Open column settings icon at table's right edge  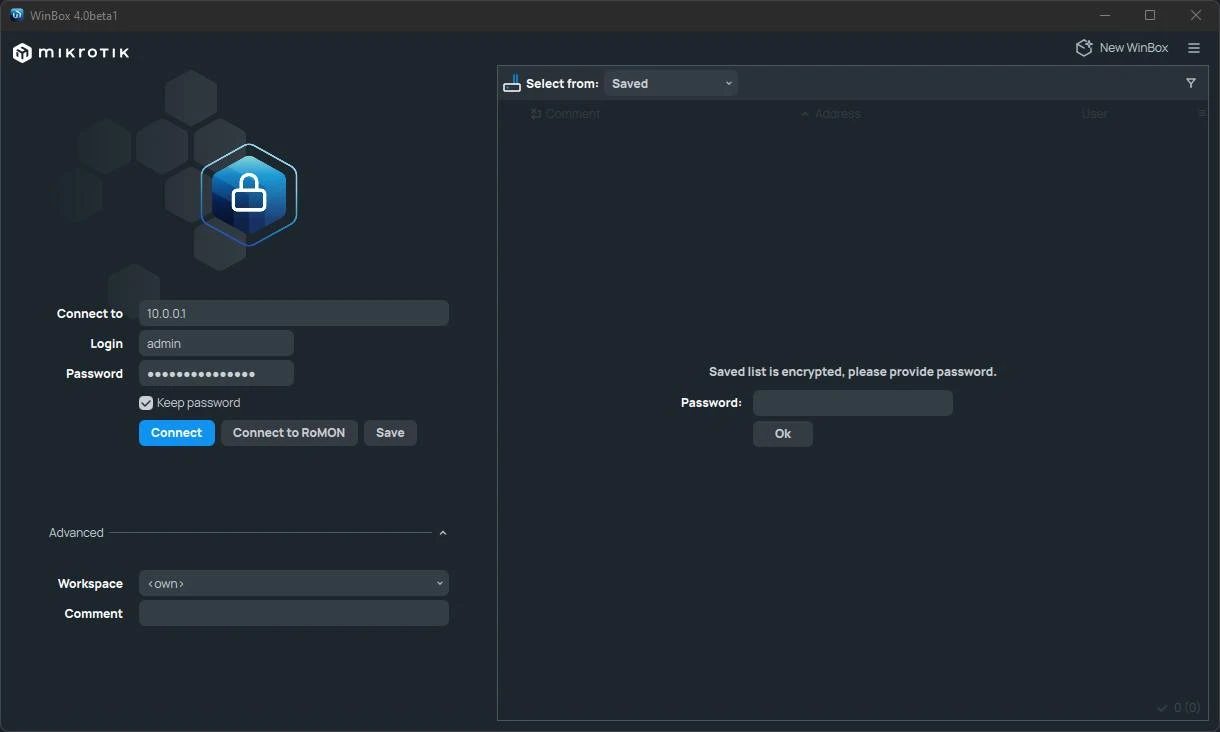tap(1201, 114)
